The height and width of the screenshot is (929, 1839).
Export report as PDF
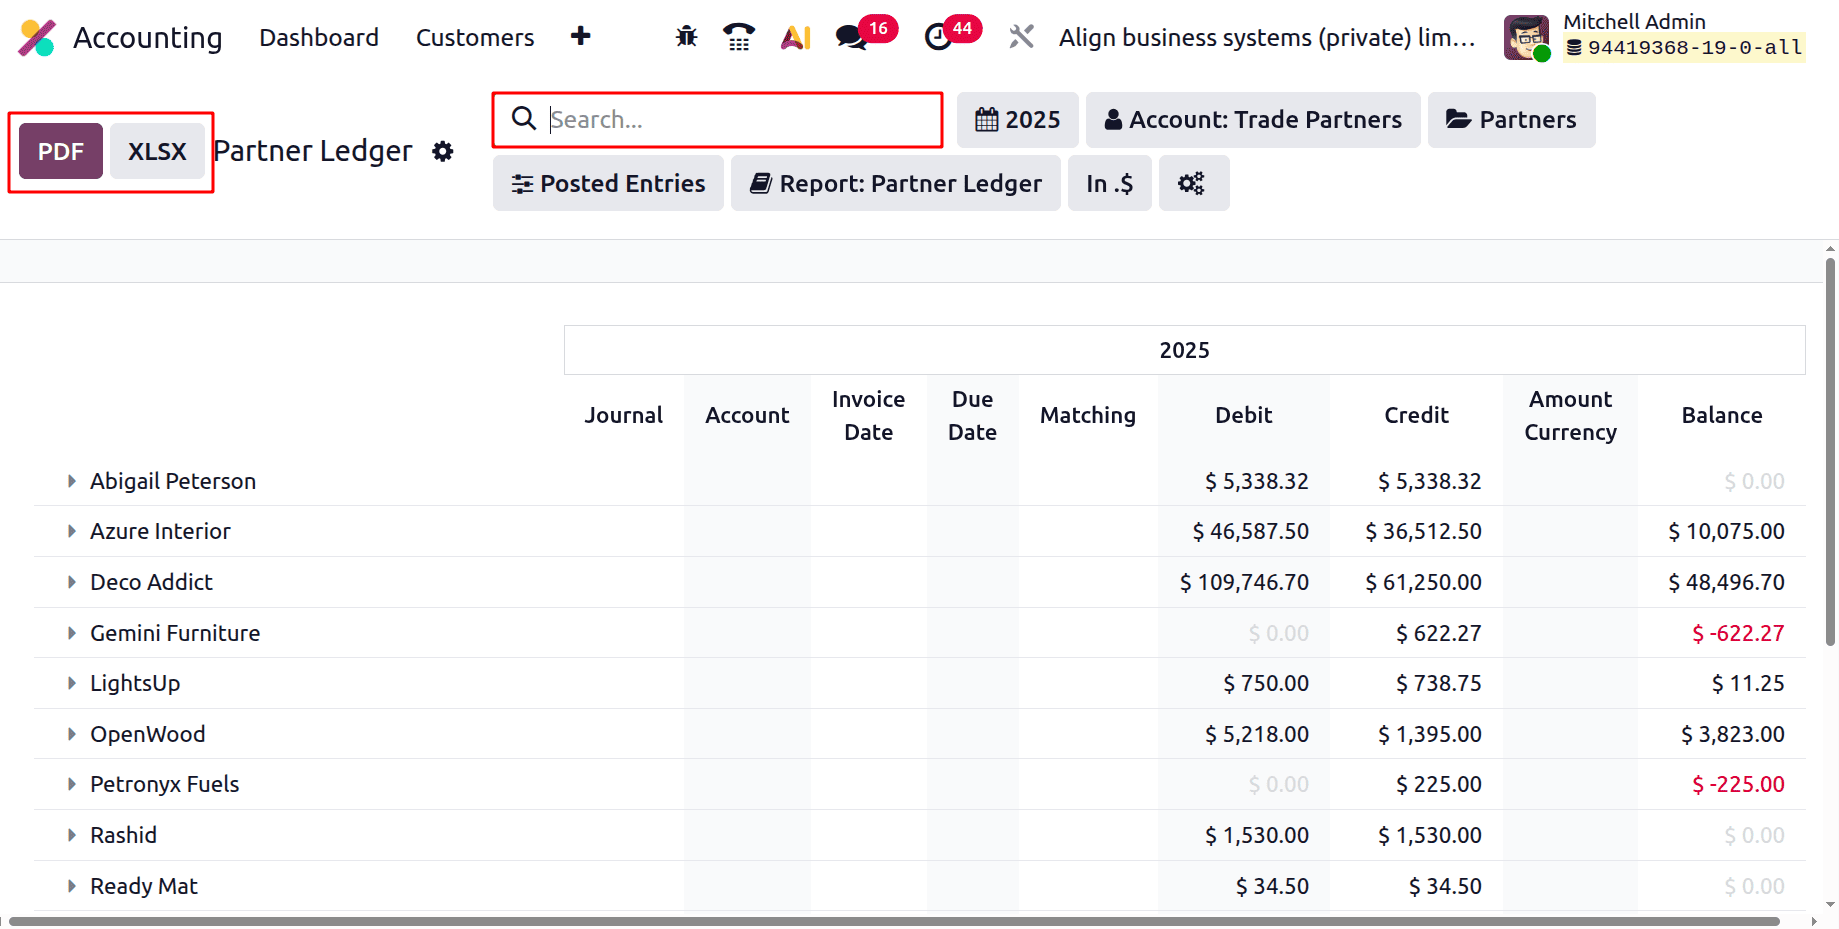tap(61, 151)
